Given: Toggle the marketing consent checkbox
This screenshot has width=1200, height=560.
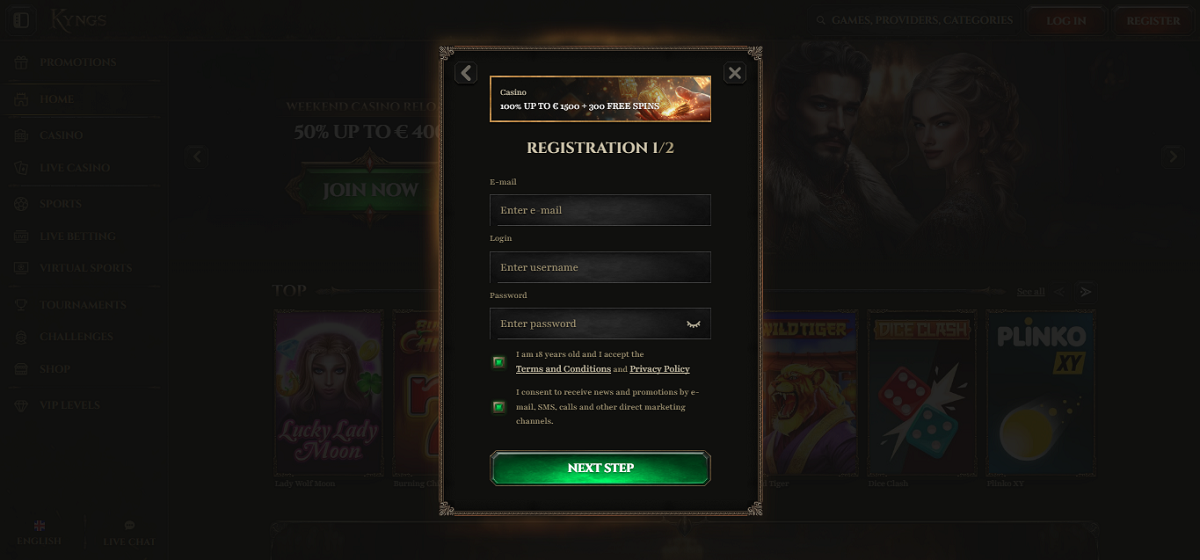Looking at the screenshot, I should [498, 407].
